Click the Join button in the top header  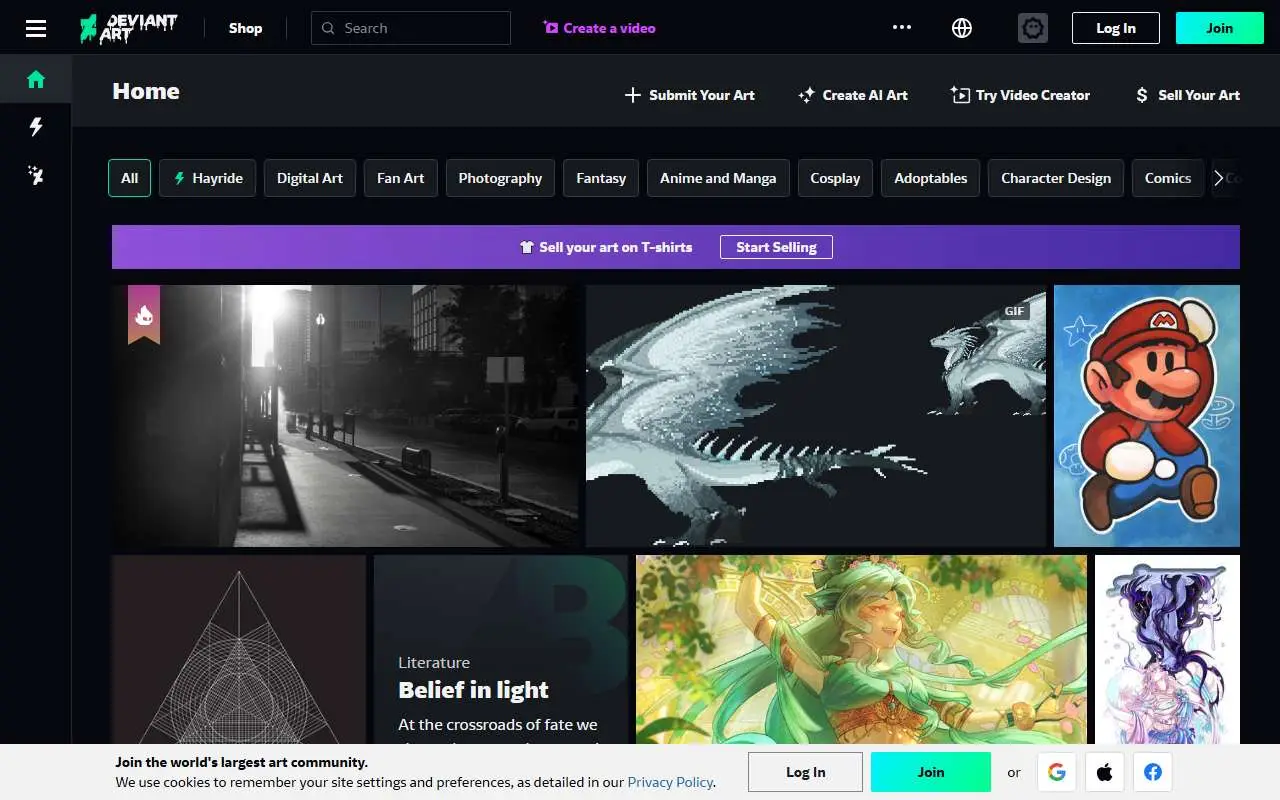pos(1220,28)
